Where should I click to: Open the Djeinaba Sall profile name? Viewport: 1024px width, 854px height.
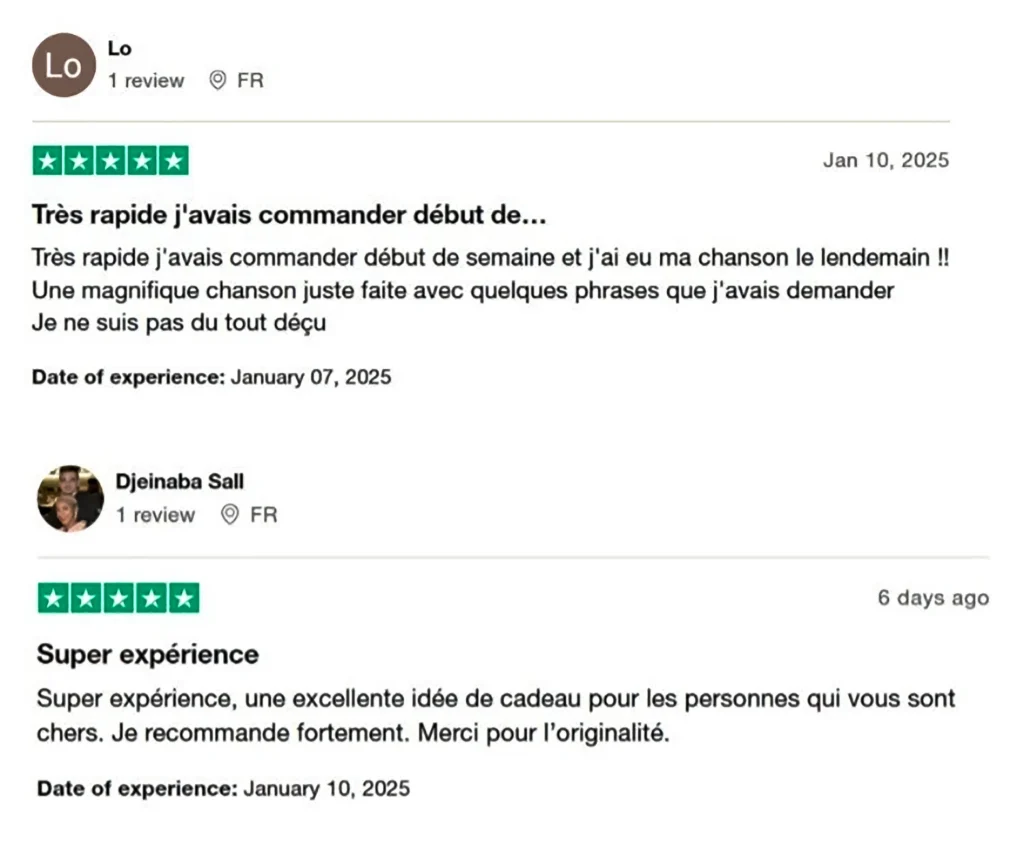[180, 481]
